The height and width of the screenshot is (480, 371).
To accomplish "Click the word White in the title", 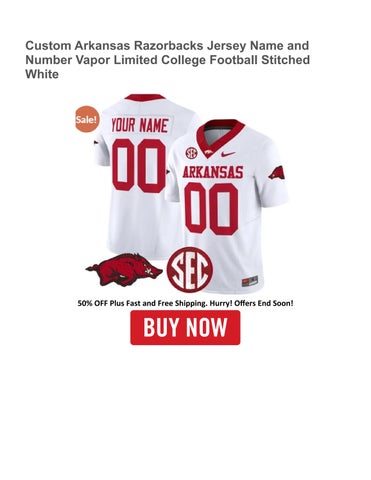I will [42, 74].
